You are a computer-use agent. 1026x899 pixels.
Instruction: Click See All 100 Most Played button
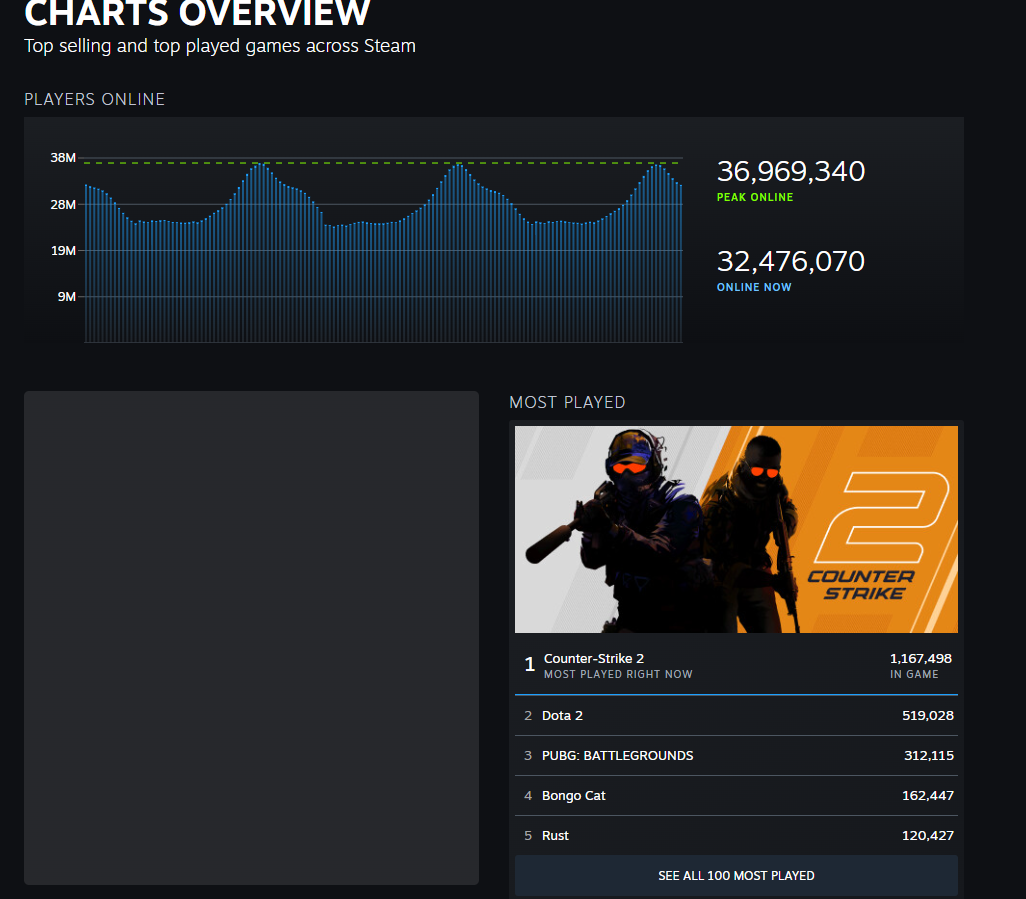[x=736, y=875]
